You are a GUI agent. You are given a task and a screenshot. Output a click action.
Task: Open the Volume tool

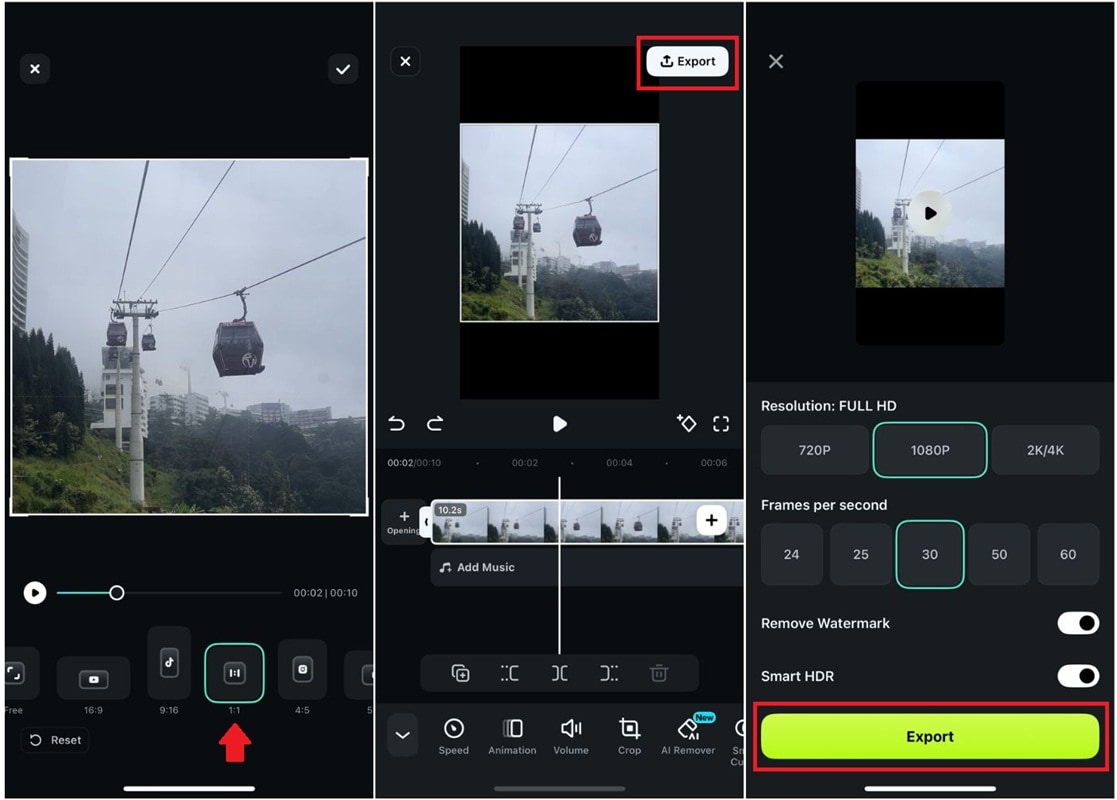click(x=571, y=737)
